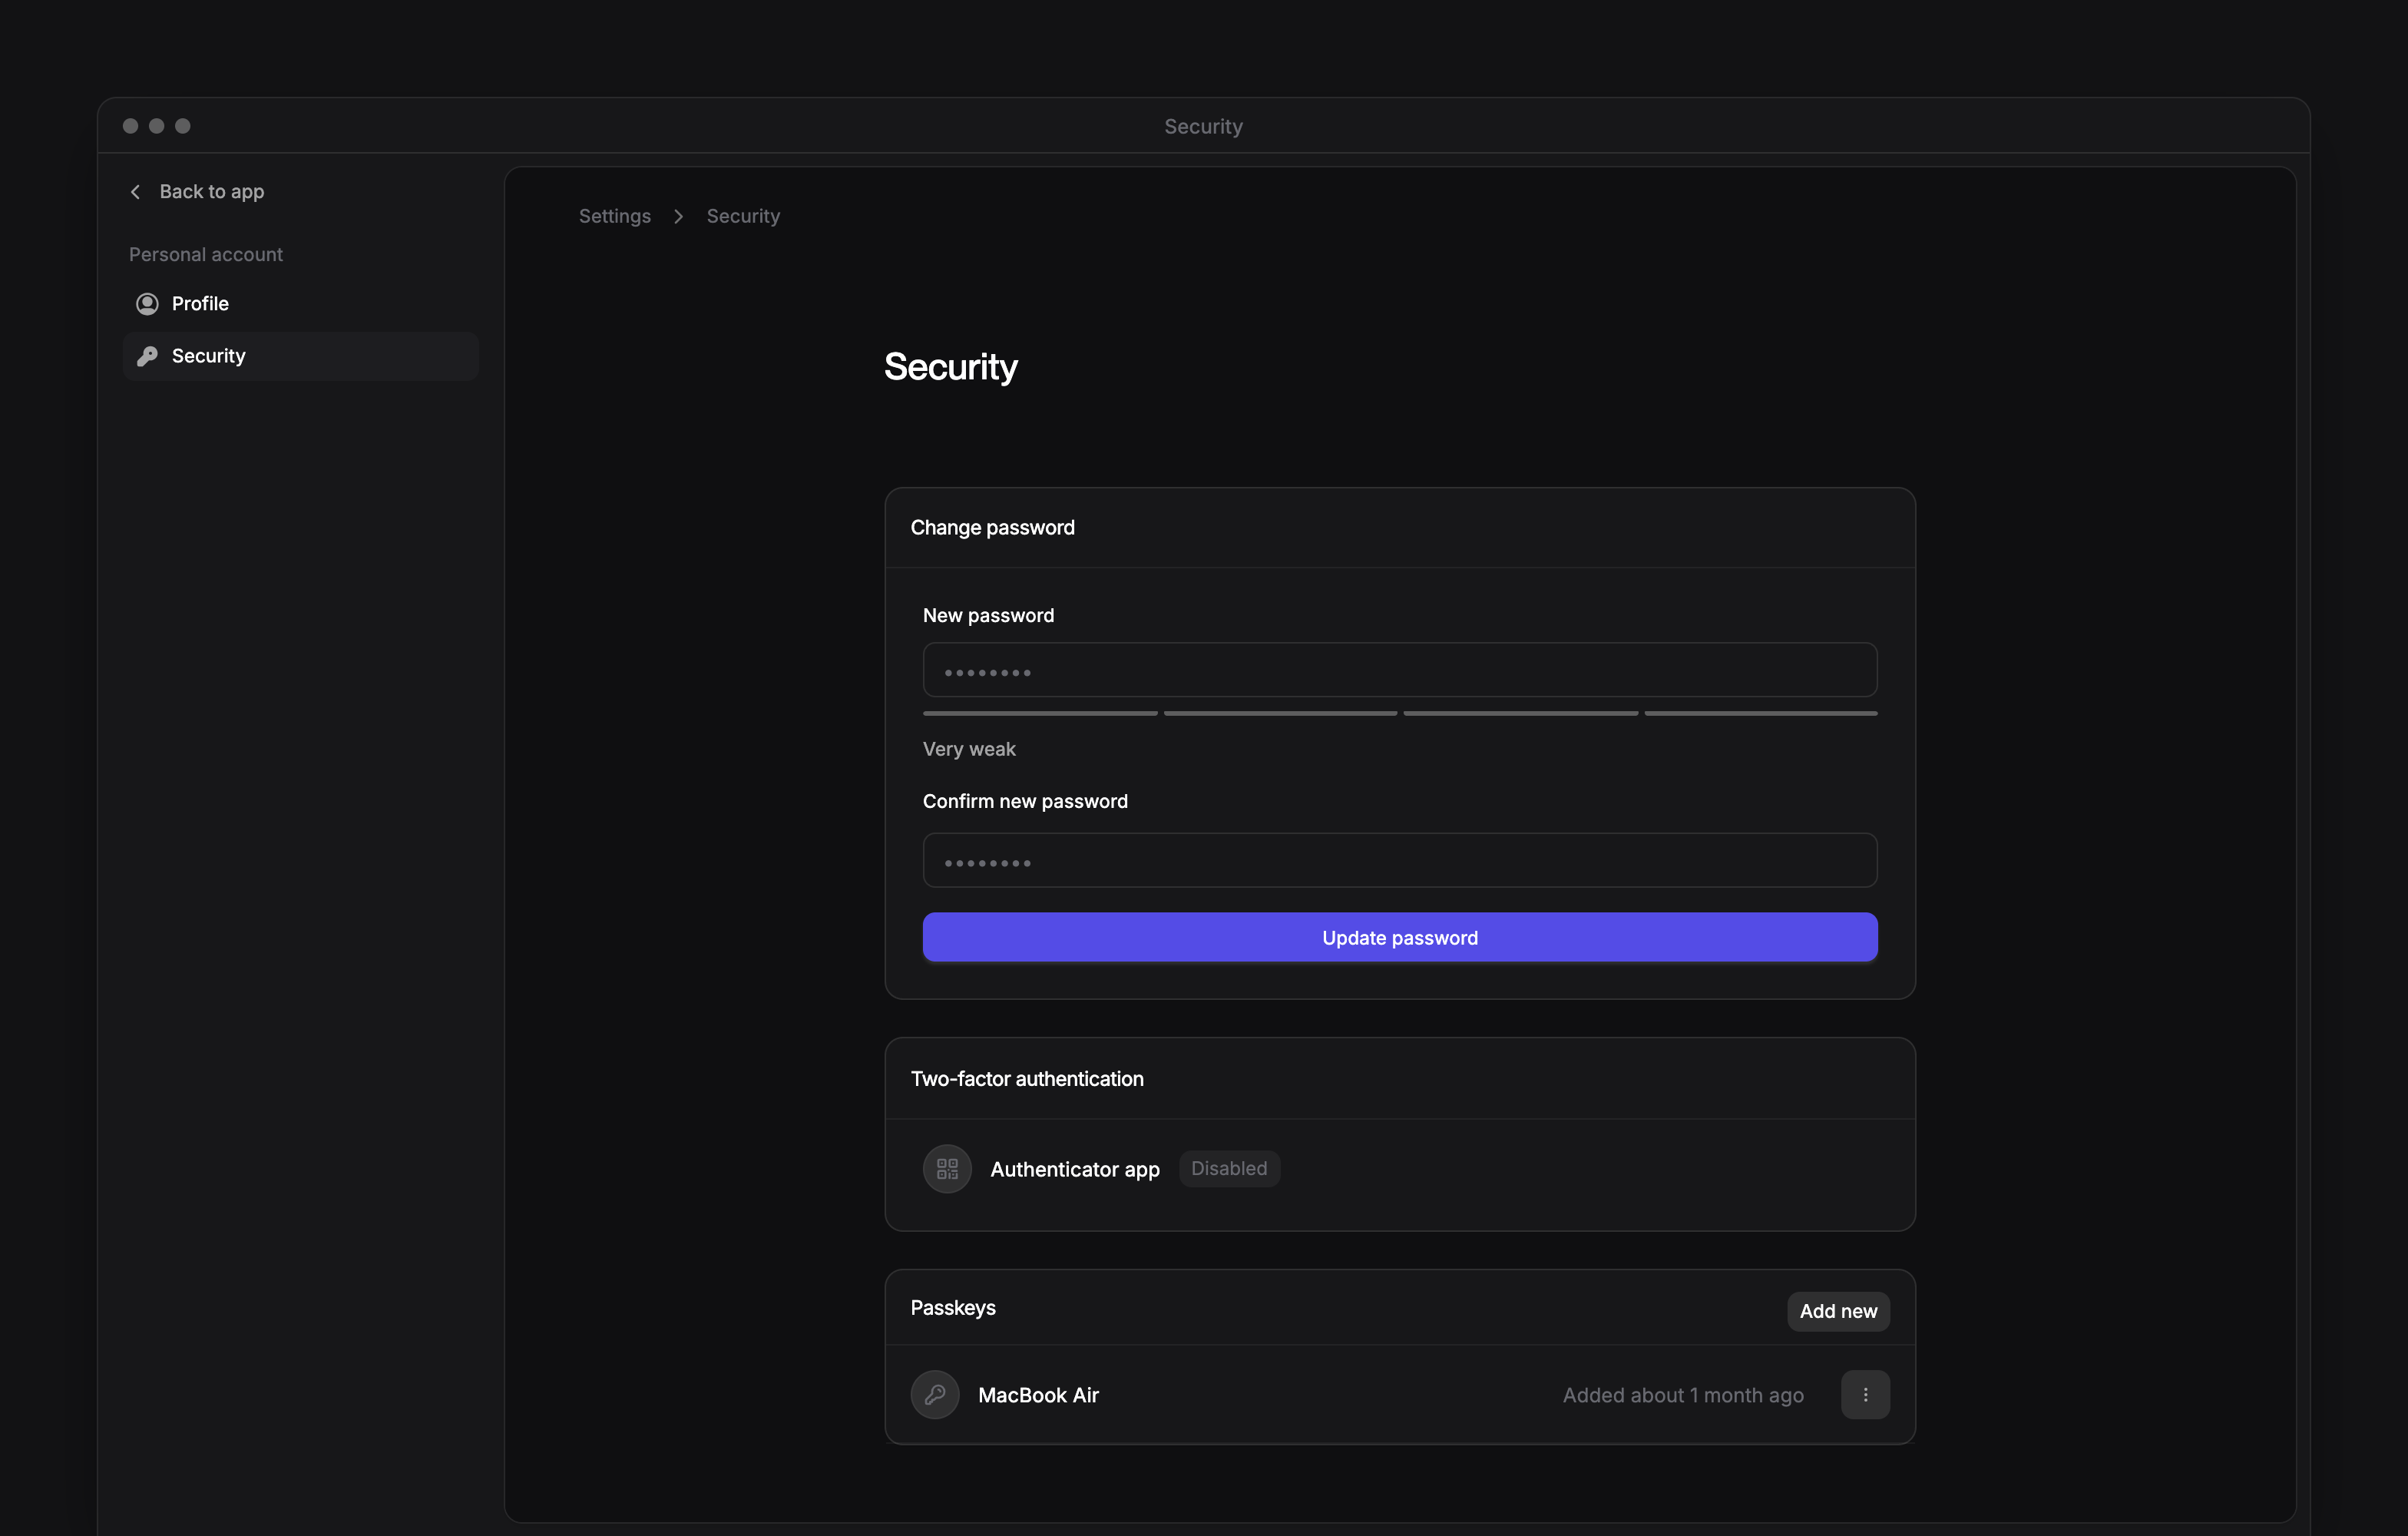Click the back arrow chevron icon

click(135, 191)
